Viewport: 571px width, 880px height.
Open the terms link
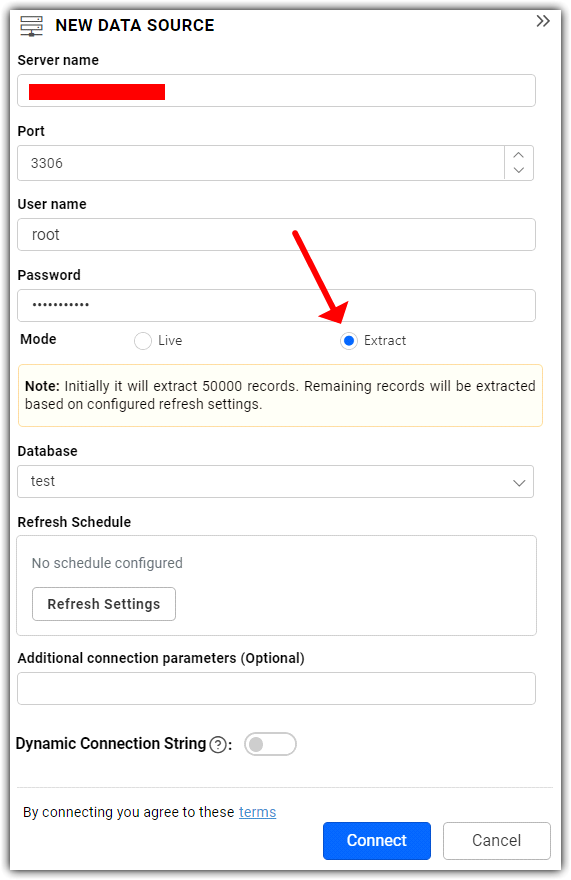pos(257,812)
